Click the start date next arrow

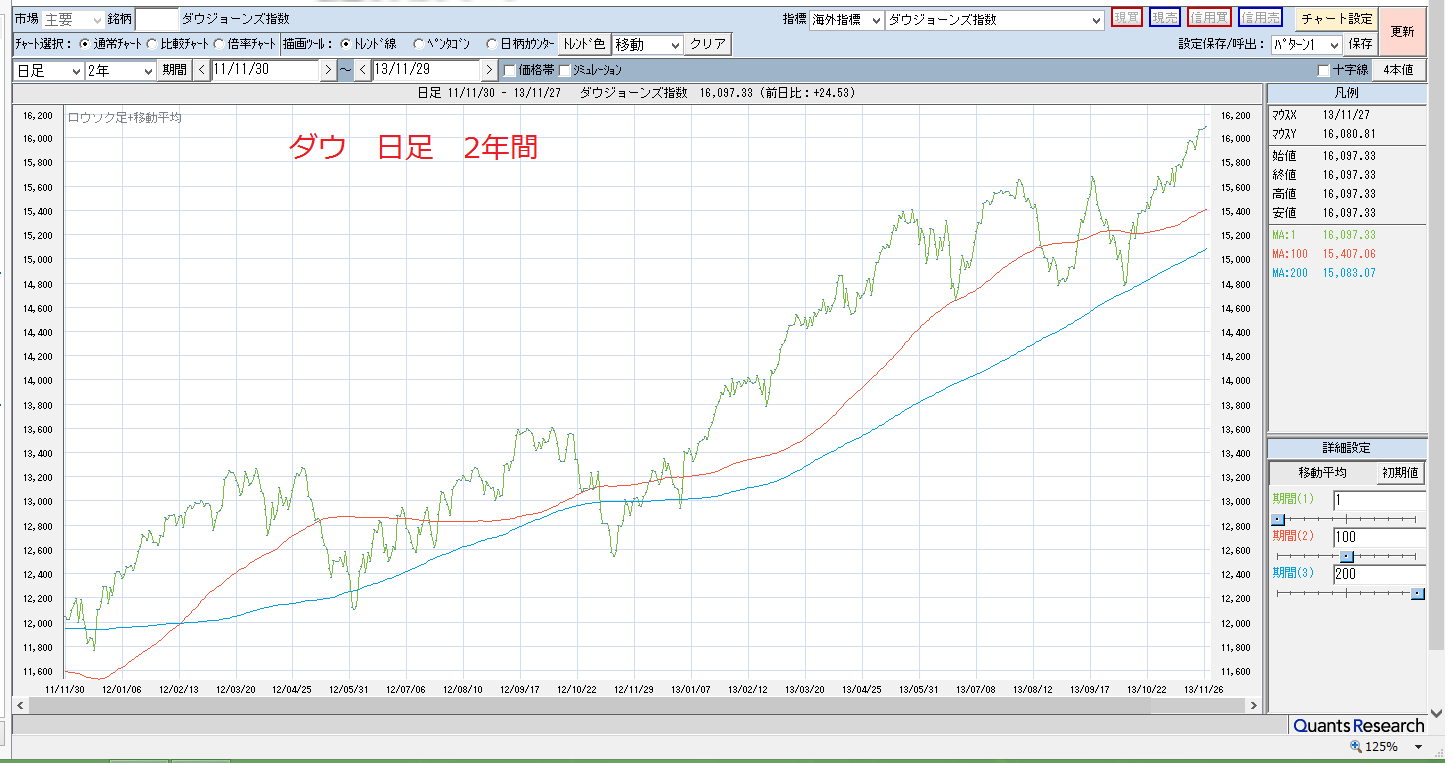coord(329,70)
